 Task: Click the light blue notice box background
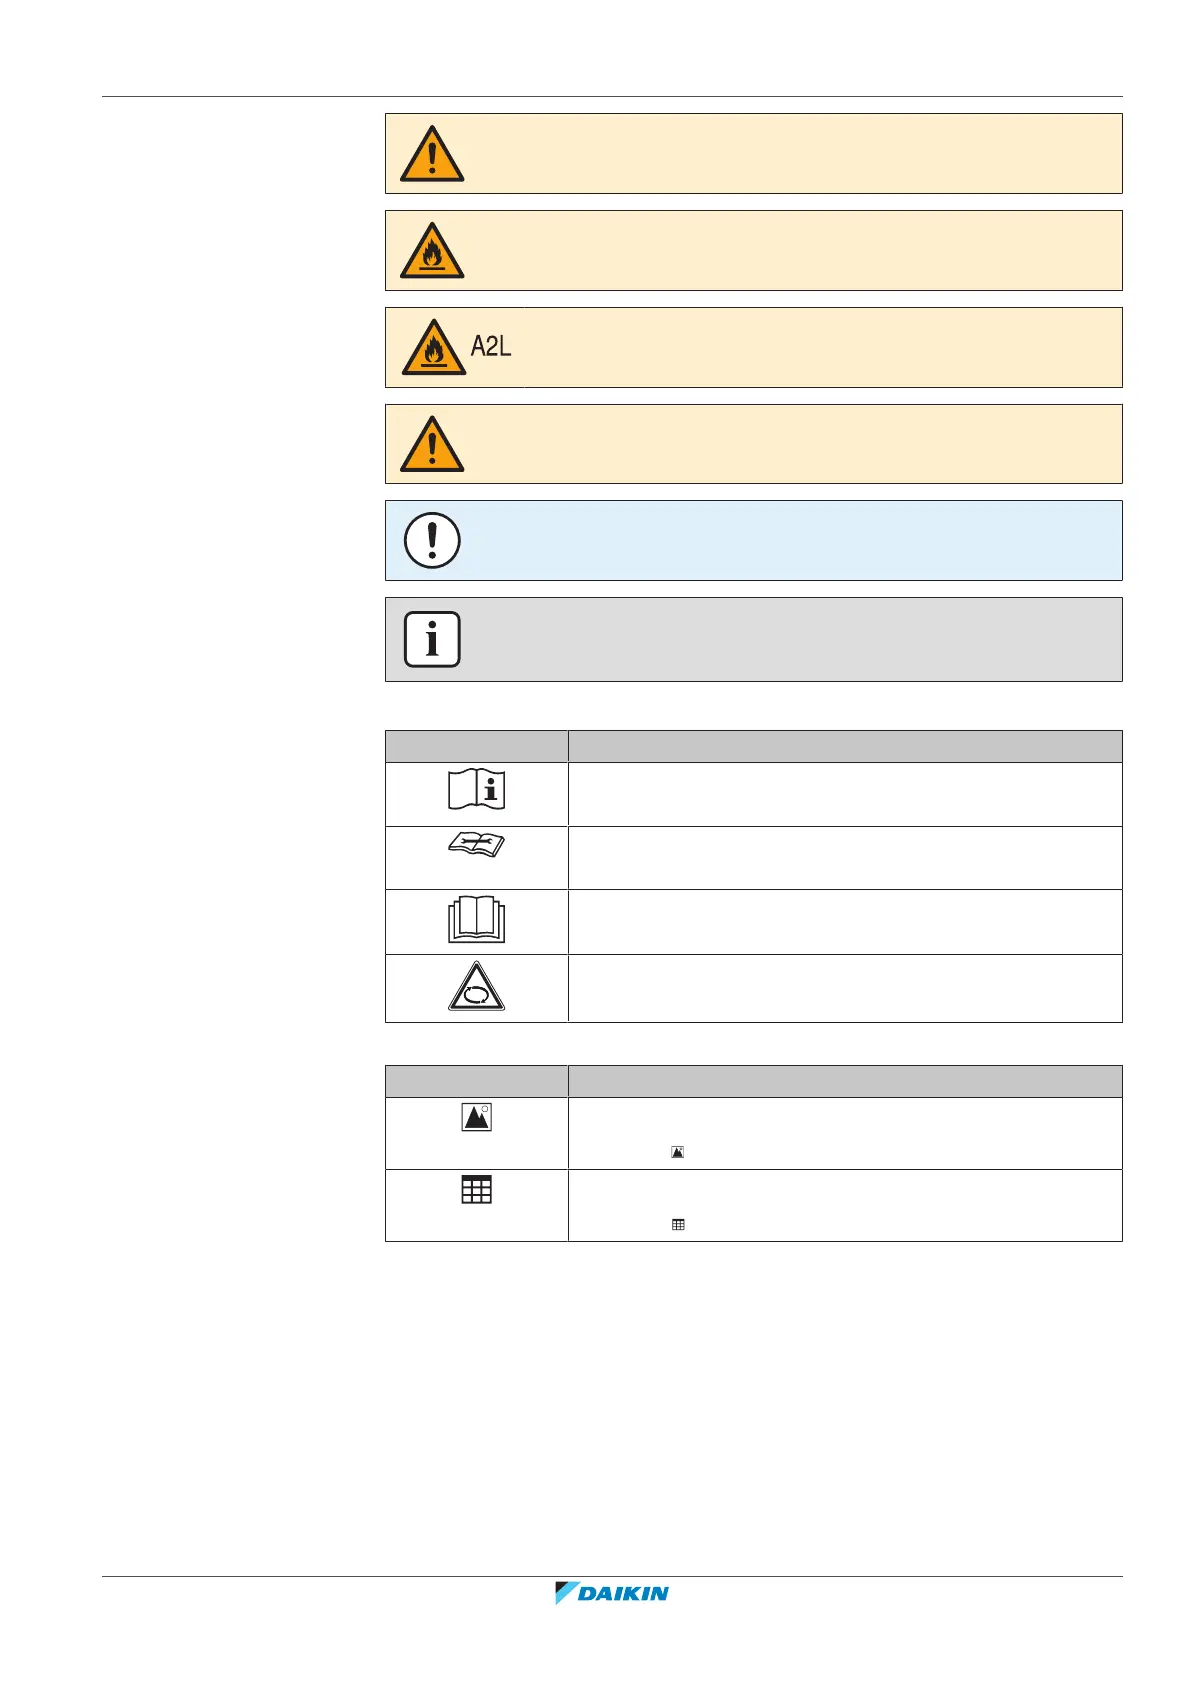click(790, 540)
